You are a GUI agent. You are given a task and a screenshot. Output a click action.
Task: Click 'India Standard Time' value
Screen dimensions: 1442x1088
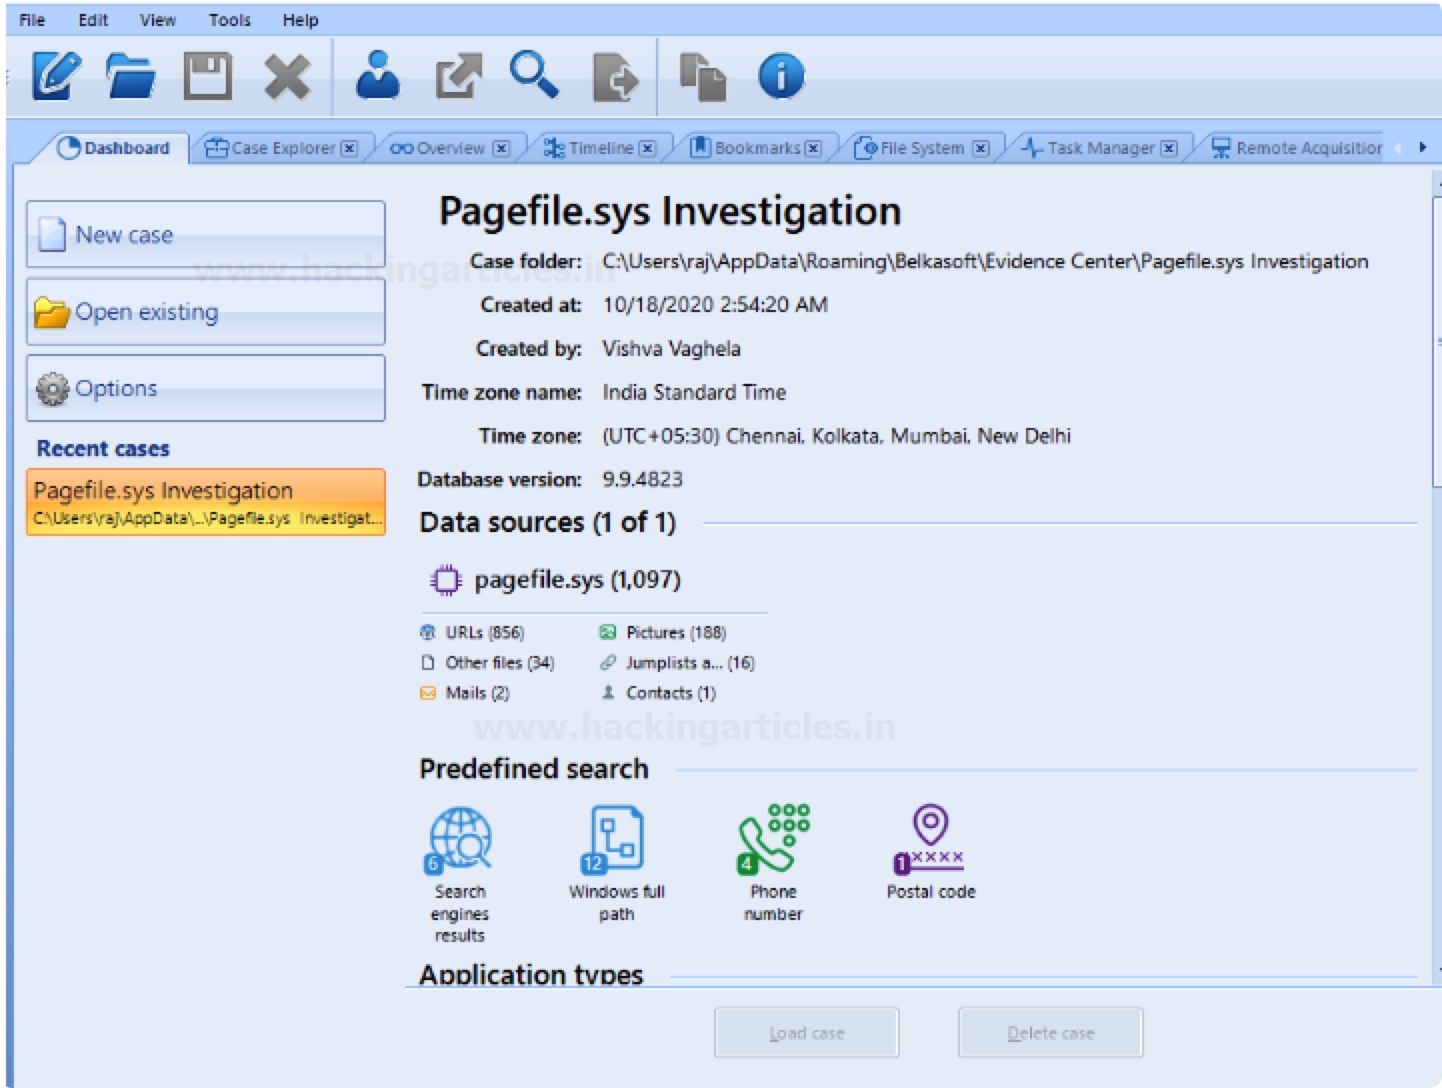click(694, 392)
